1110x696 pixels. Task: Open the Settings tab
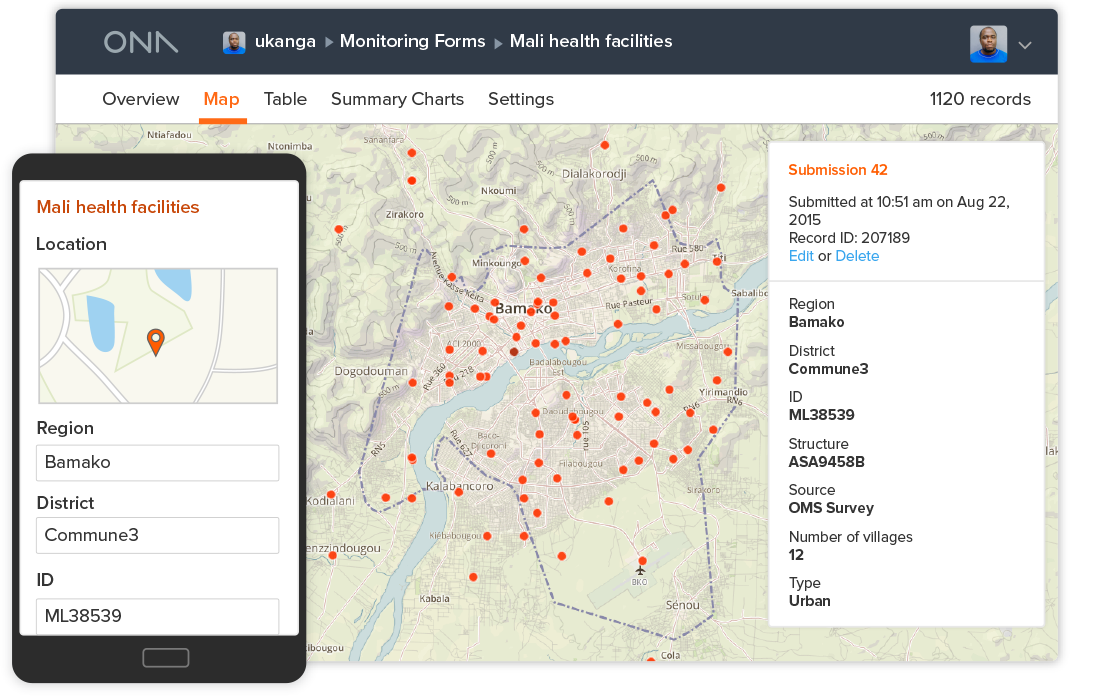click(x=521, y=99)
